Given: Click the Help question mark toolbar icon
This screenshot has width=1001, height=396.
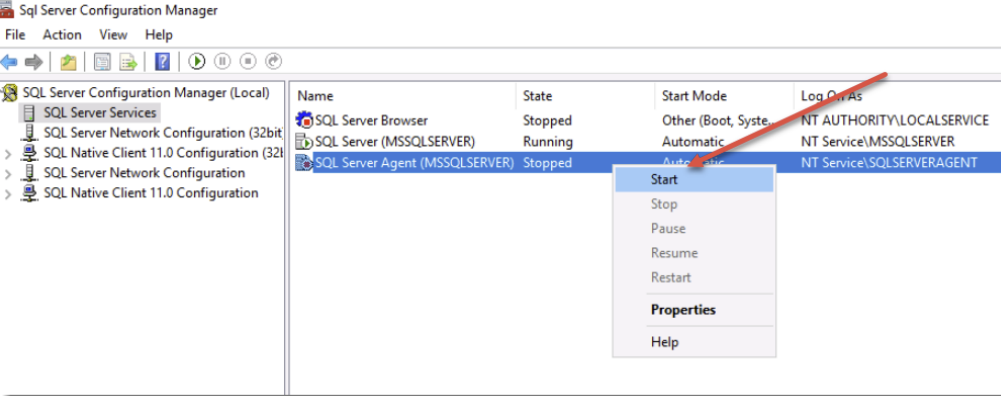Looking at the screenshot, I should [163, 62].
